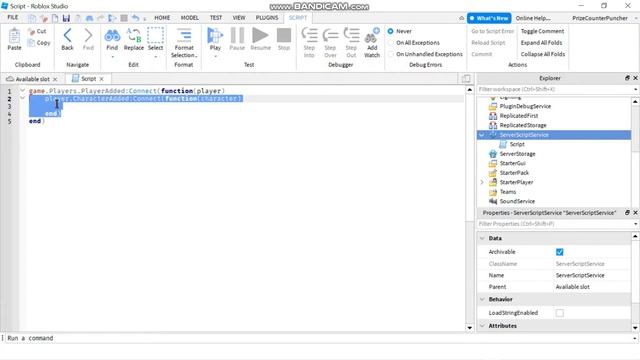The height and width of the screenshot is (360, 640).
Task: Collapse the ServerScriptService tree node
Action: [x=482, y=135]
